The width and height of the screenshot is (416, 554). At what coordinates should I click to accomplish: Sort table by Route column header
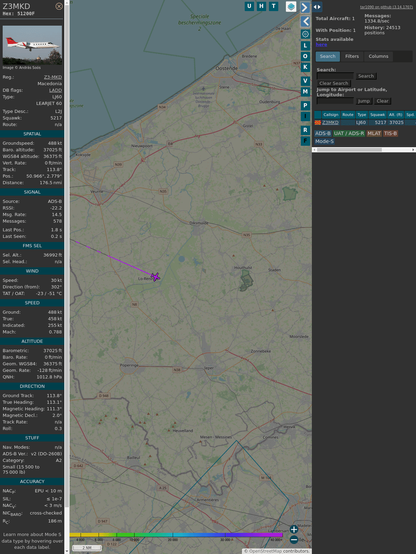click(348, 114)
